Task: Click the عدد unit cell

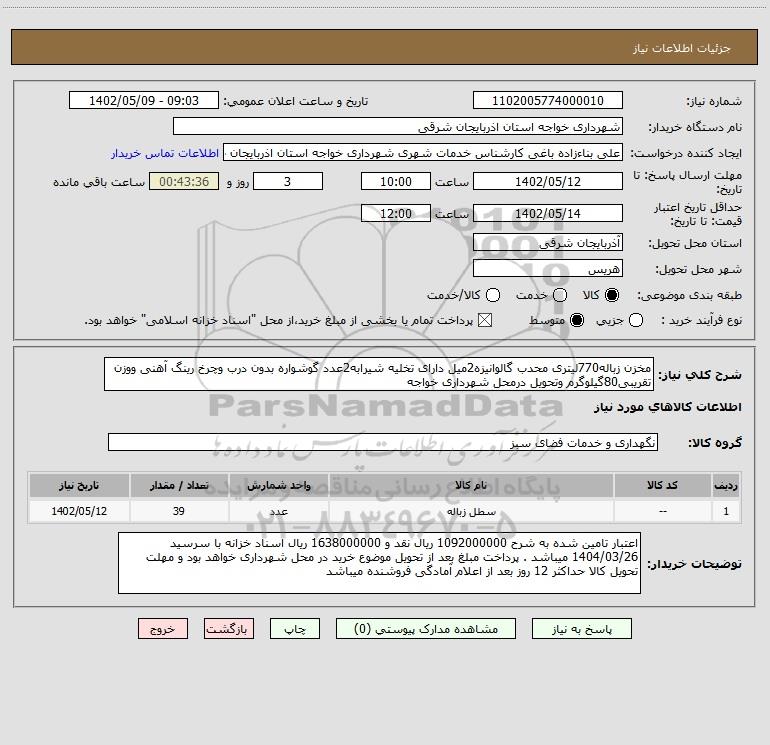Action: [x=278, y=511]
